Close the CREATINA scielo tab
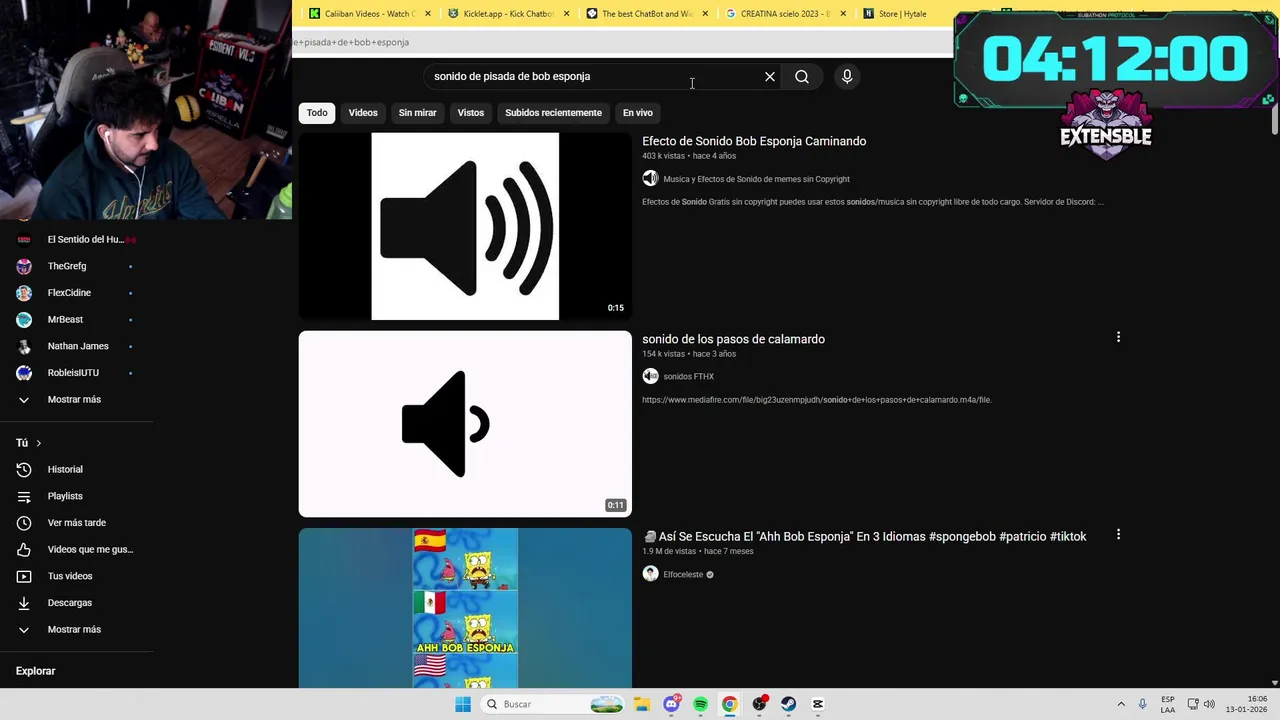 pos(843,14)
